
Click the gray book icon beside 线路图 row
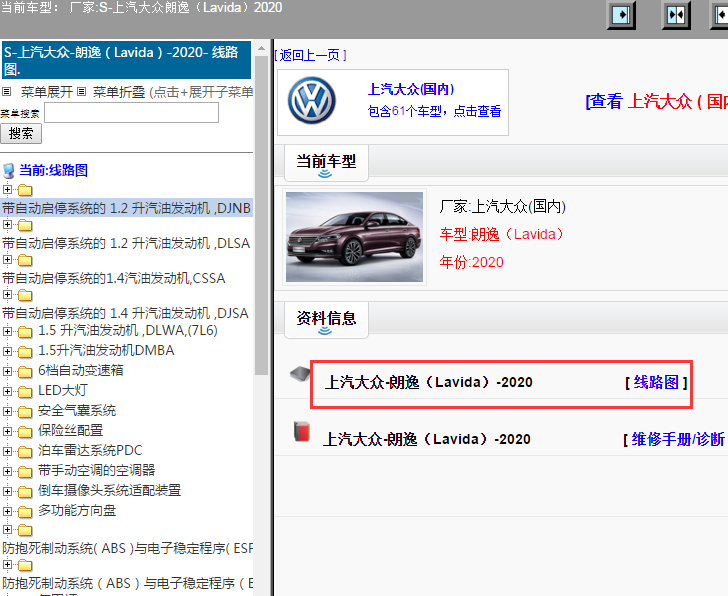click(300, 374)
